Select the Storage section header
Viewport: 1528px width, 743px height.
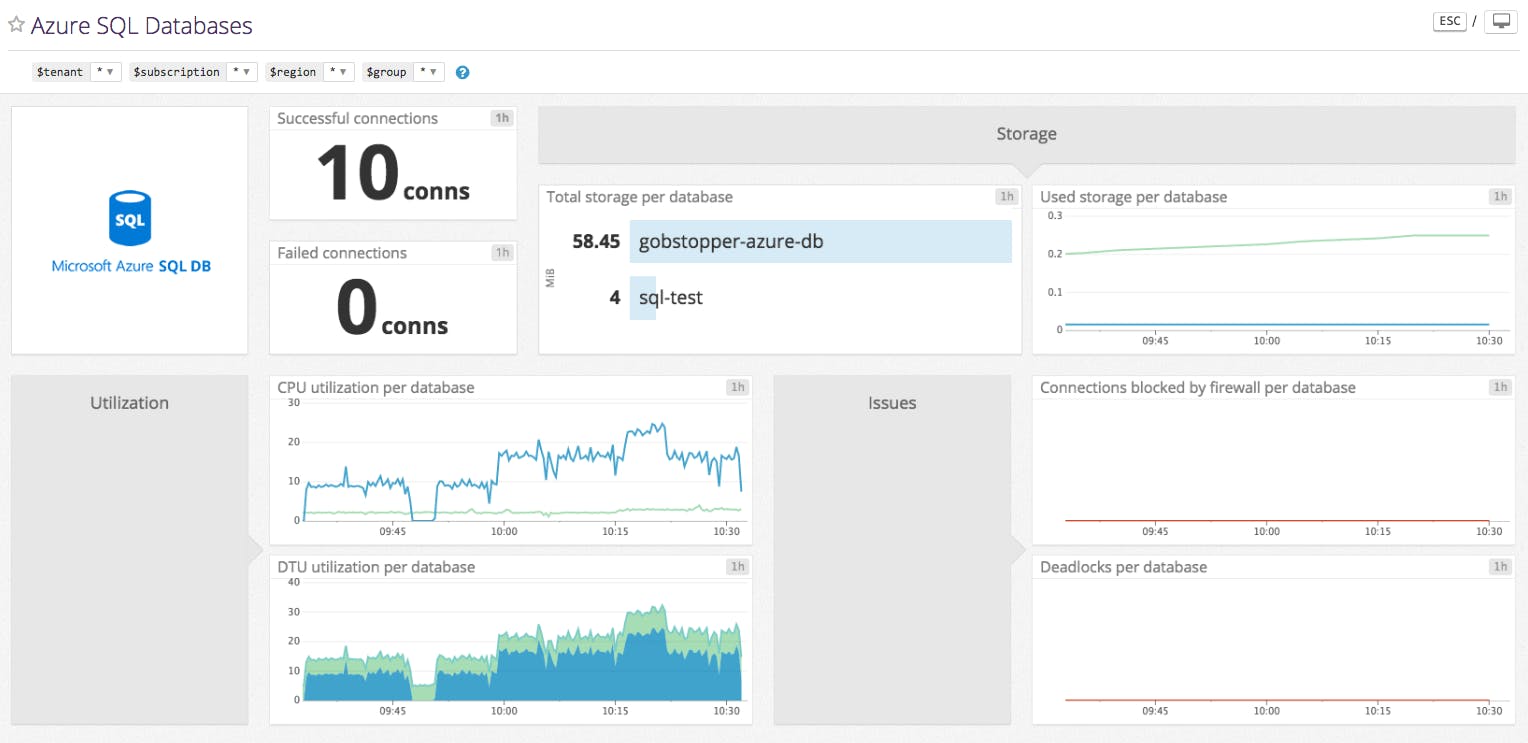point(1026,133)
